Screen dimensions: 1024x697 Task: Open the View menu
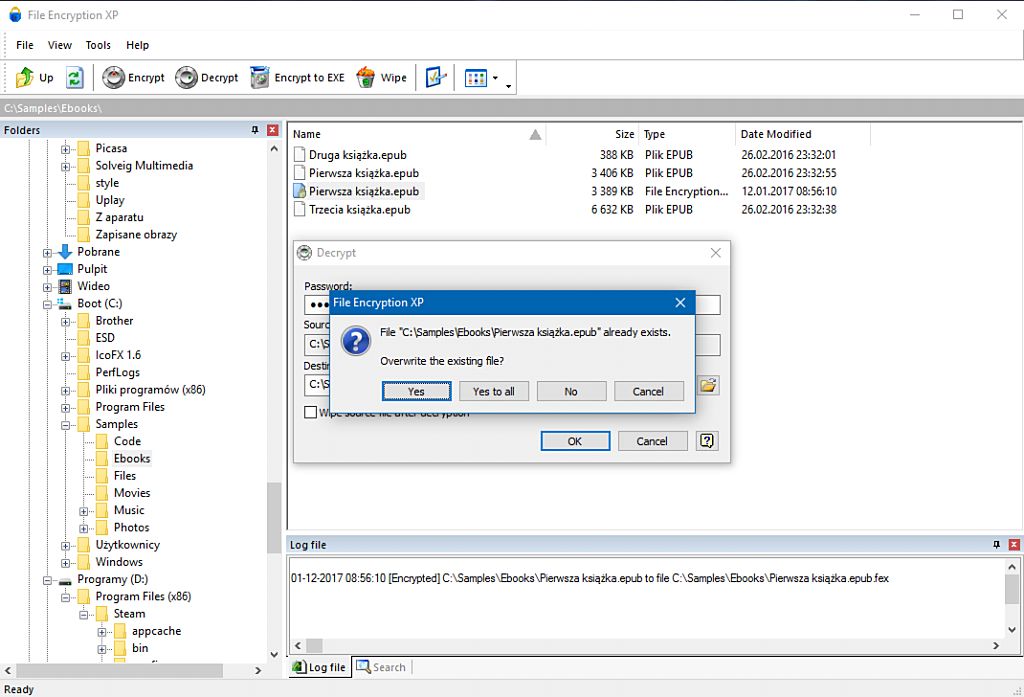(x=59, y=45)
